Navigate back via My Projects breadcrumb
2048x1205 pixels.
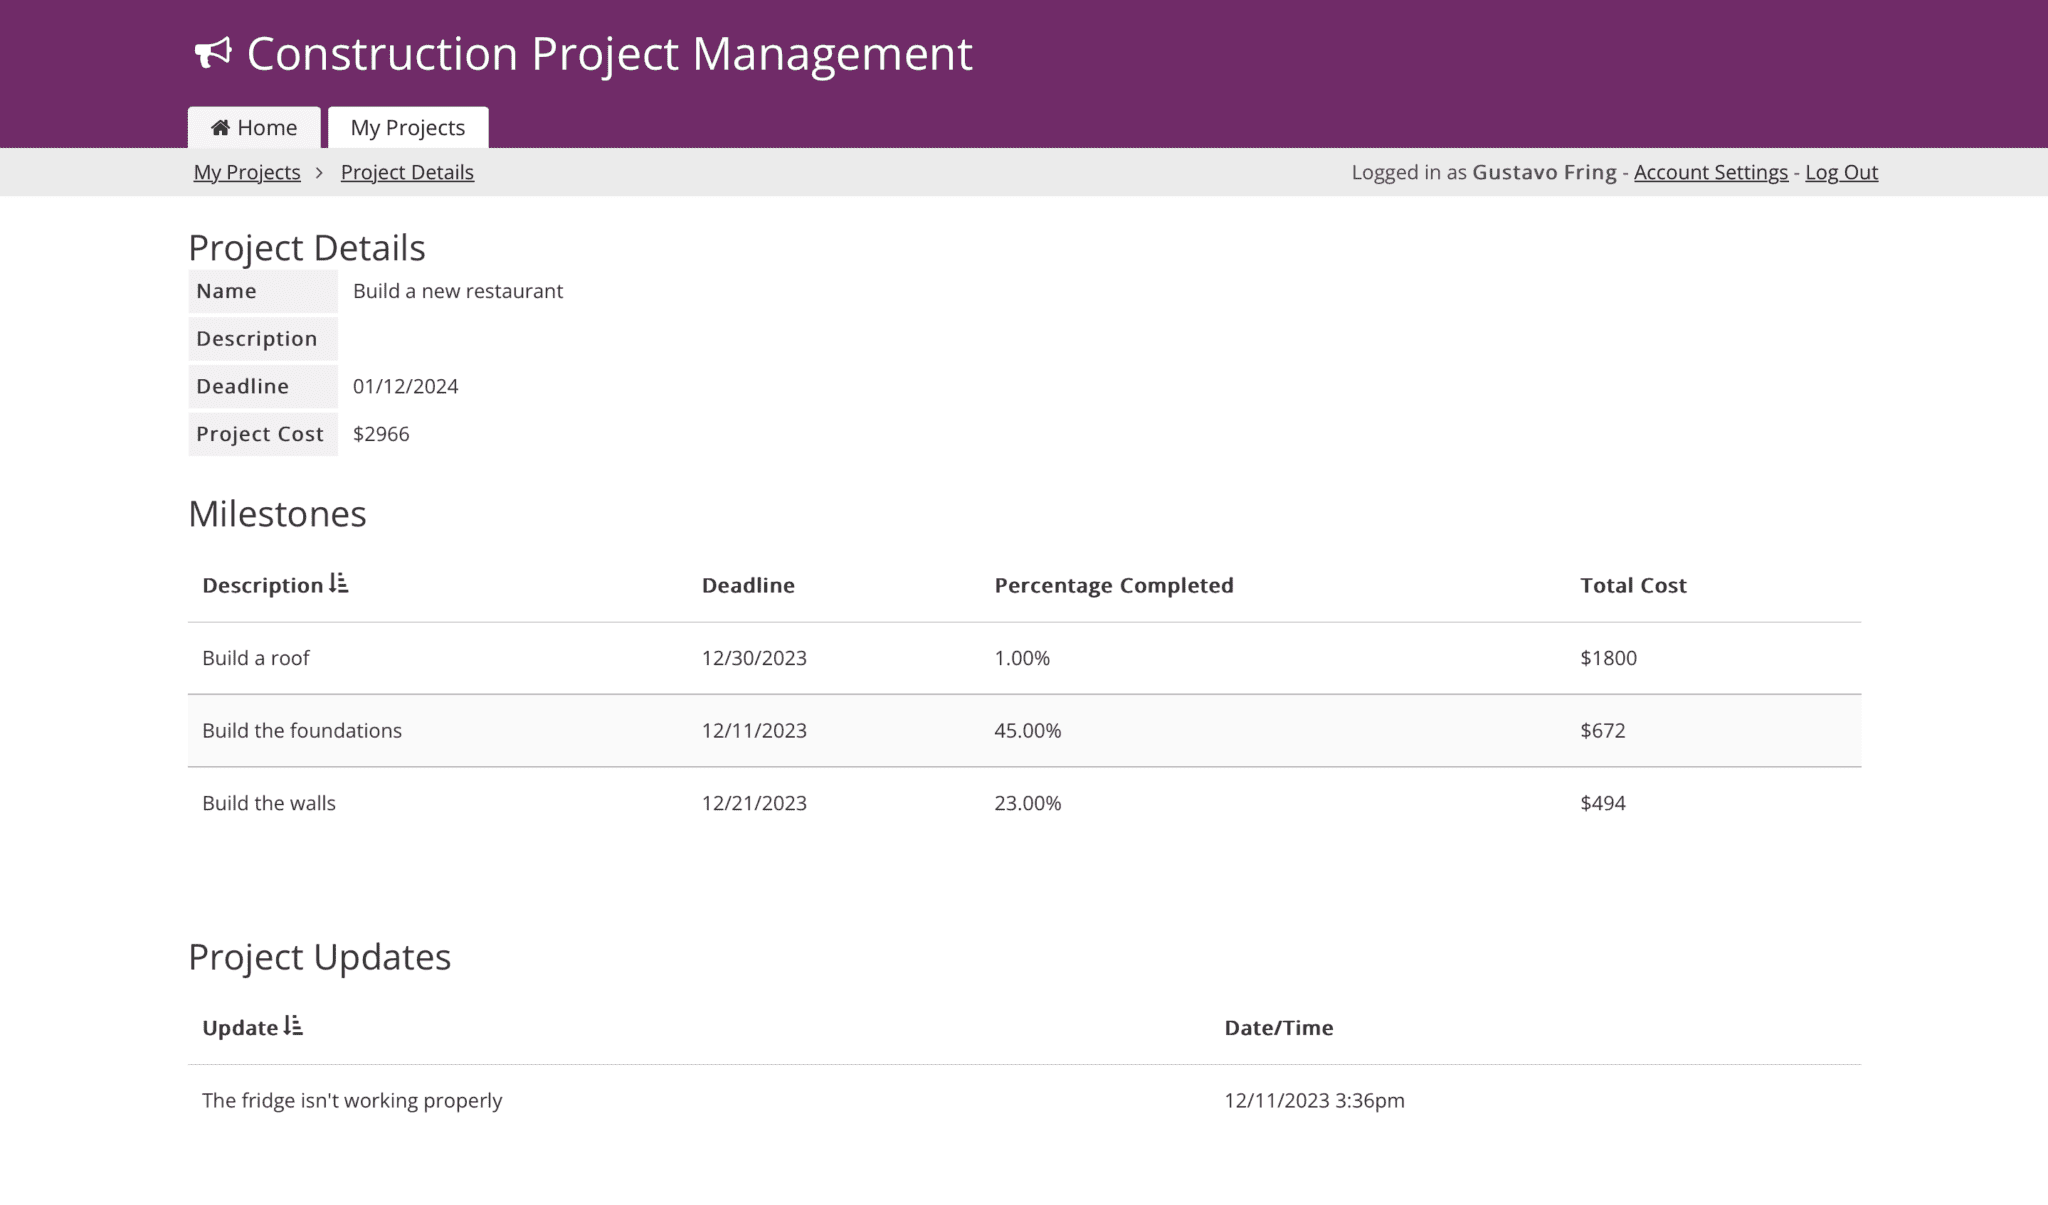click(246, 172)
